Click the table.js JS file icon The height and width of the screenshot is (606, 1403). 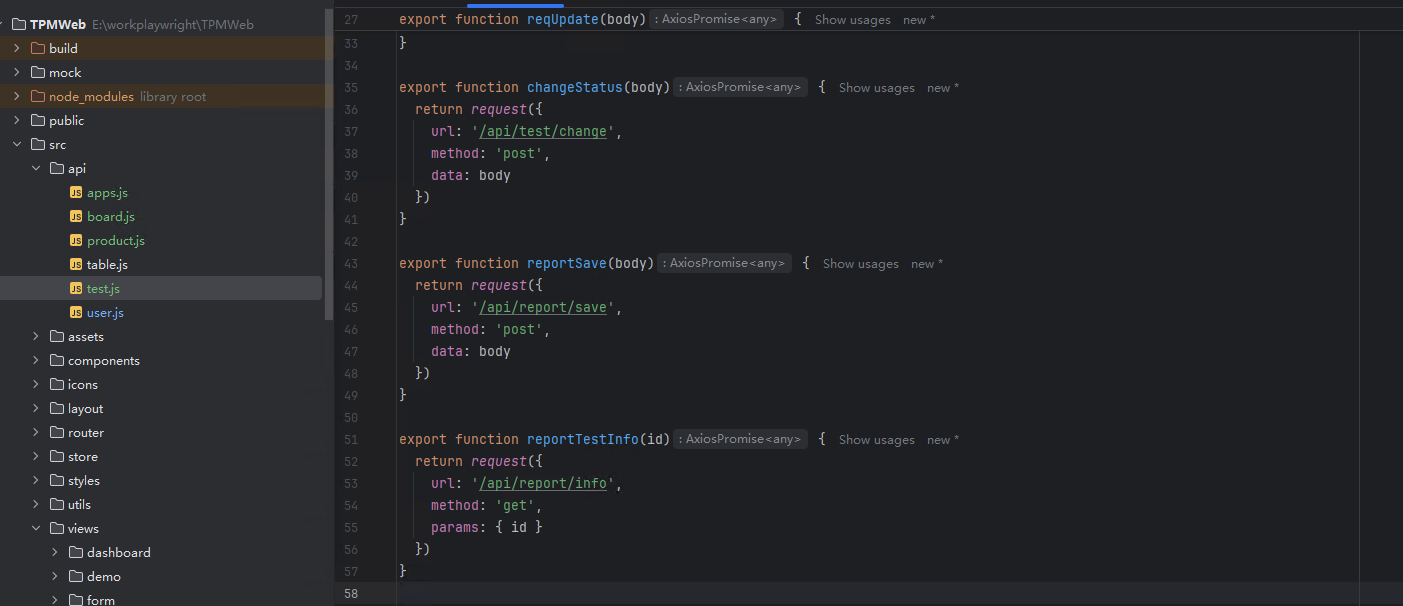pos(76,265)
